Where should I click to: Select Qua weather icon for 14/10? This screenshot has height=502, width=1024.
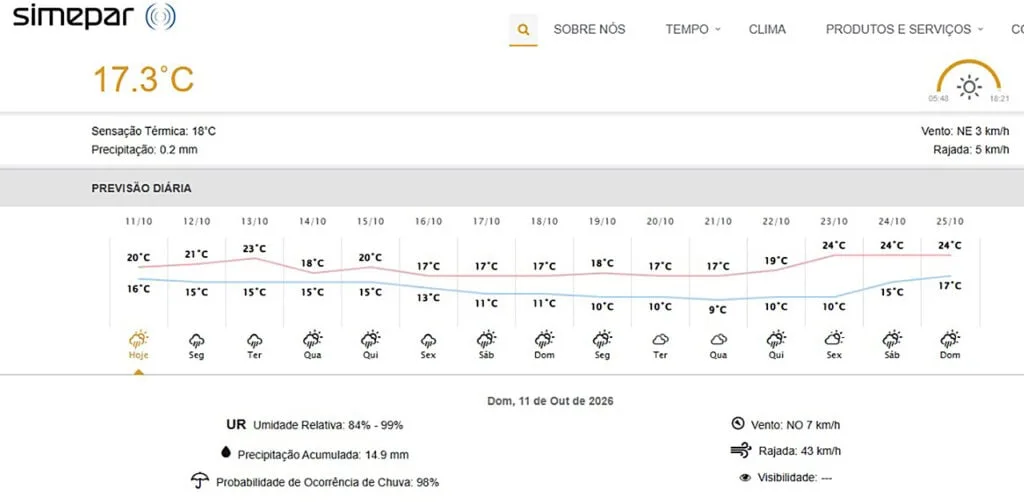[312, 339]
